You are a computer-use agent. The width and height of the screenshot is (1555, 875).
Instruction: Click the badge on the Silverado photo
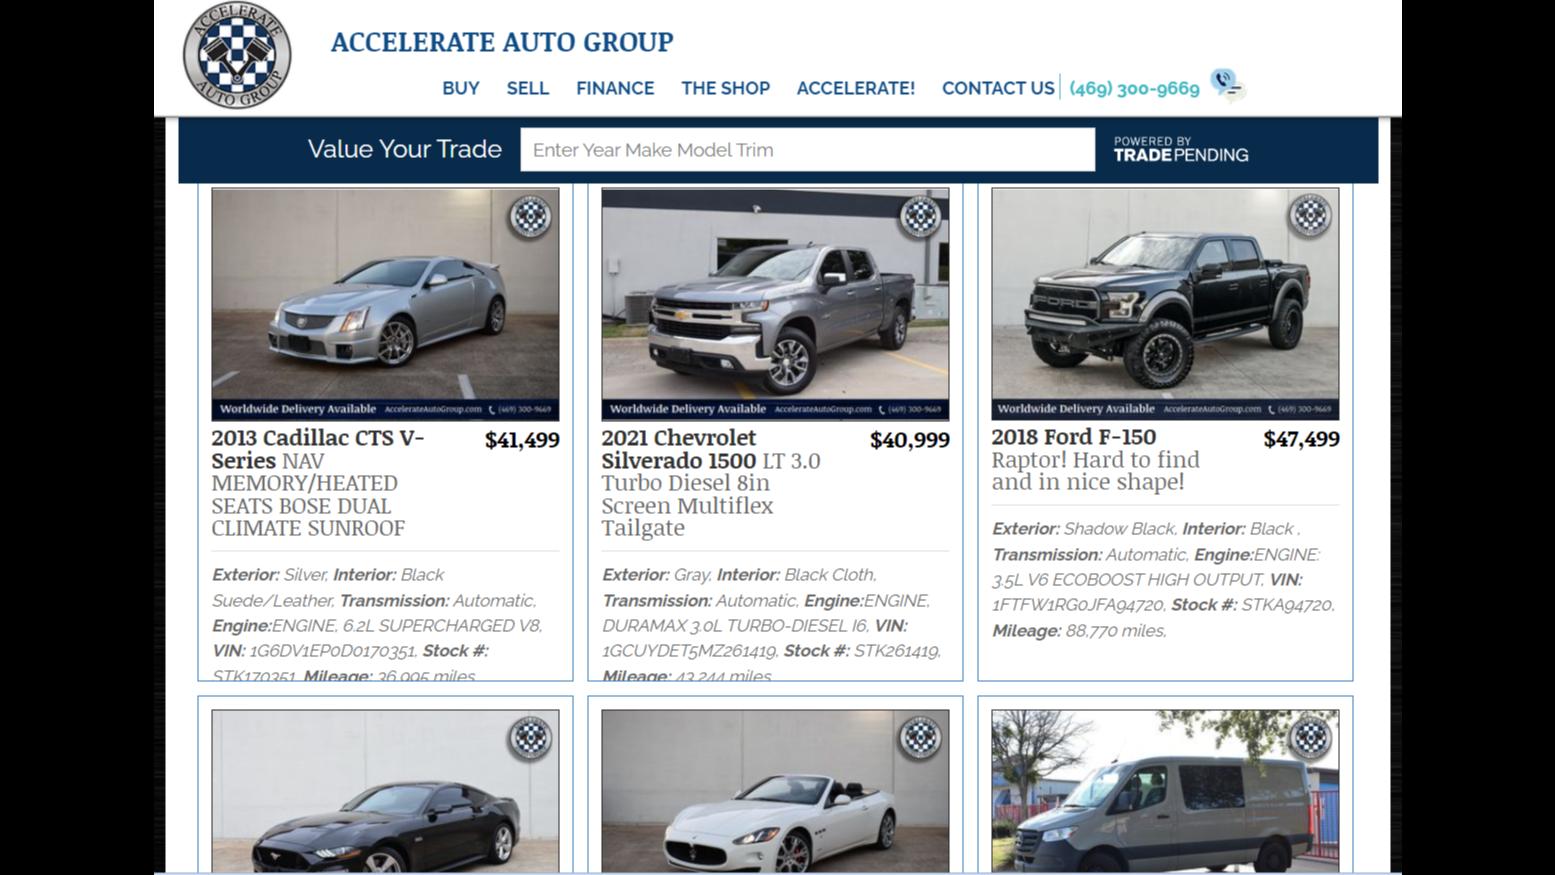920,216
